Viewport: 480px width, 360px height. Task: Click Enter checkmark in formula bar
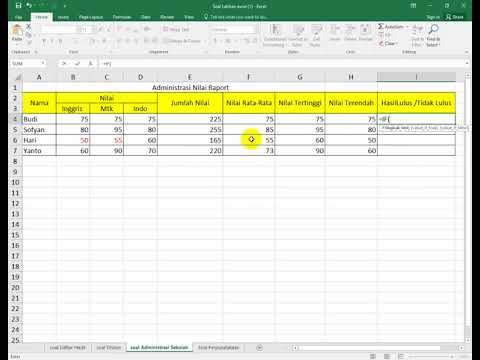coord(77,63)
